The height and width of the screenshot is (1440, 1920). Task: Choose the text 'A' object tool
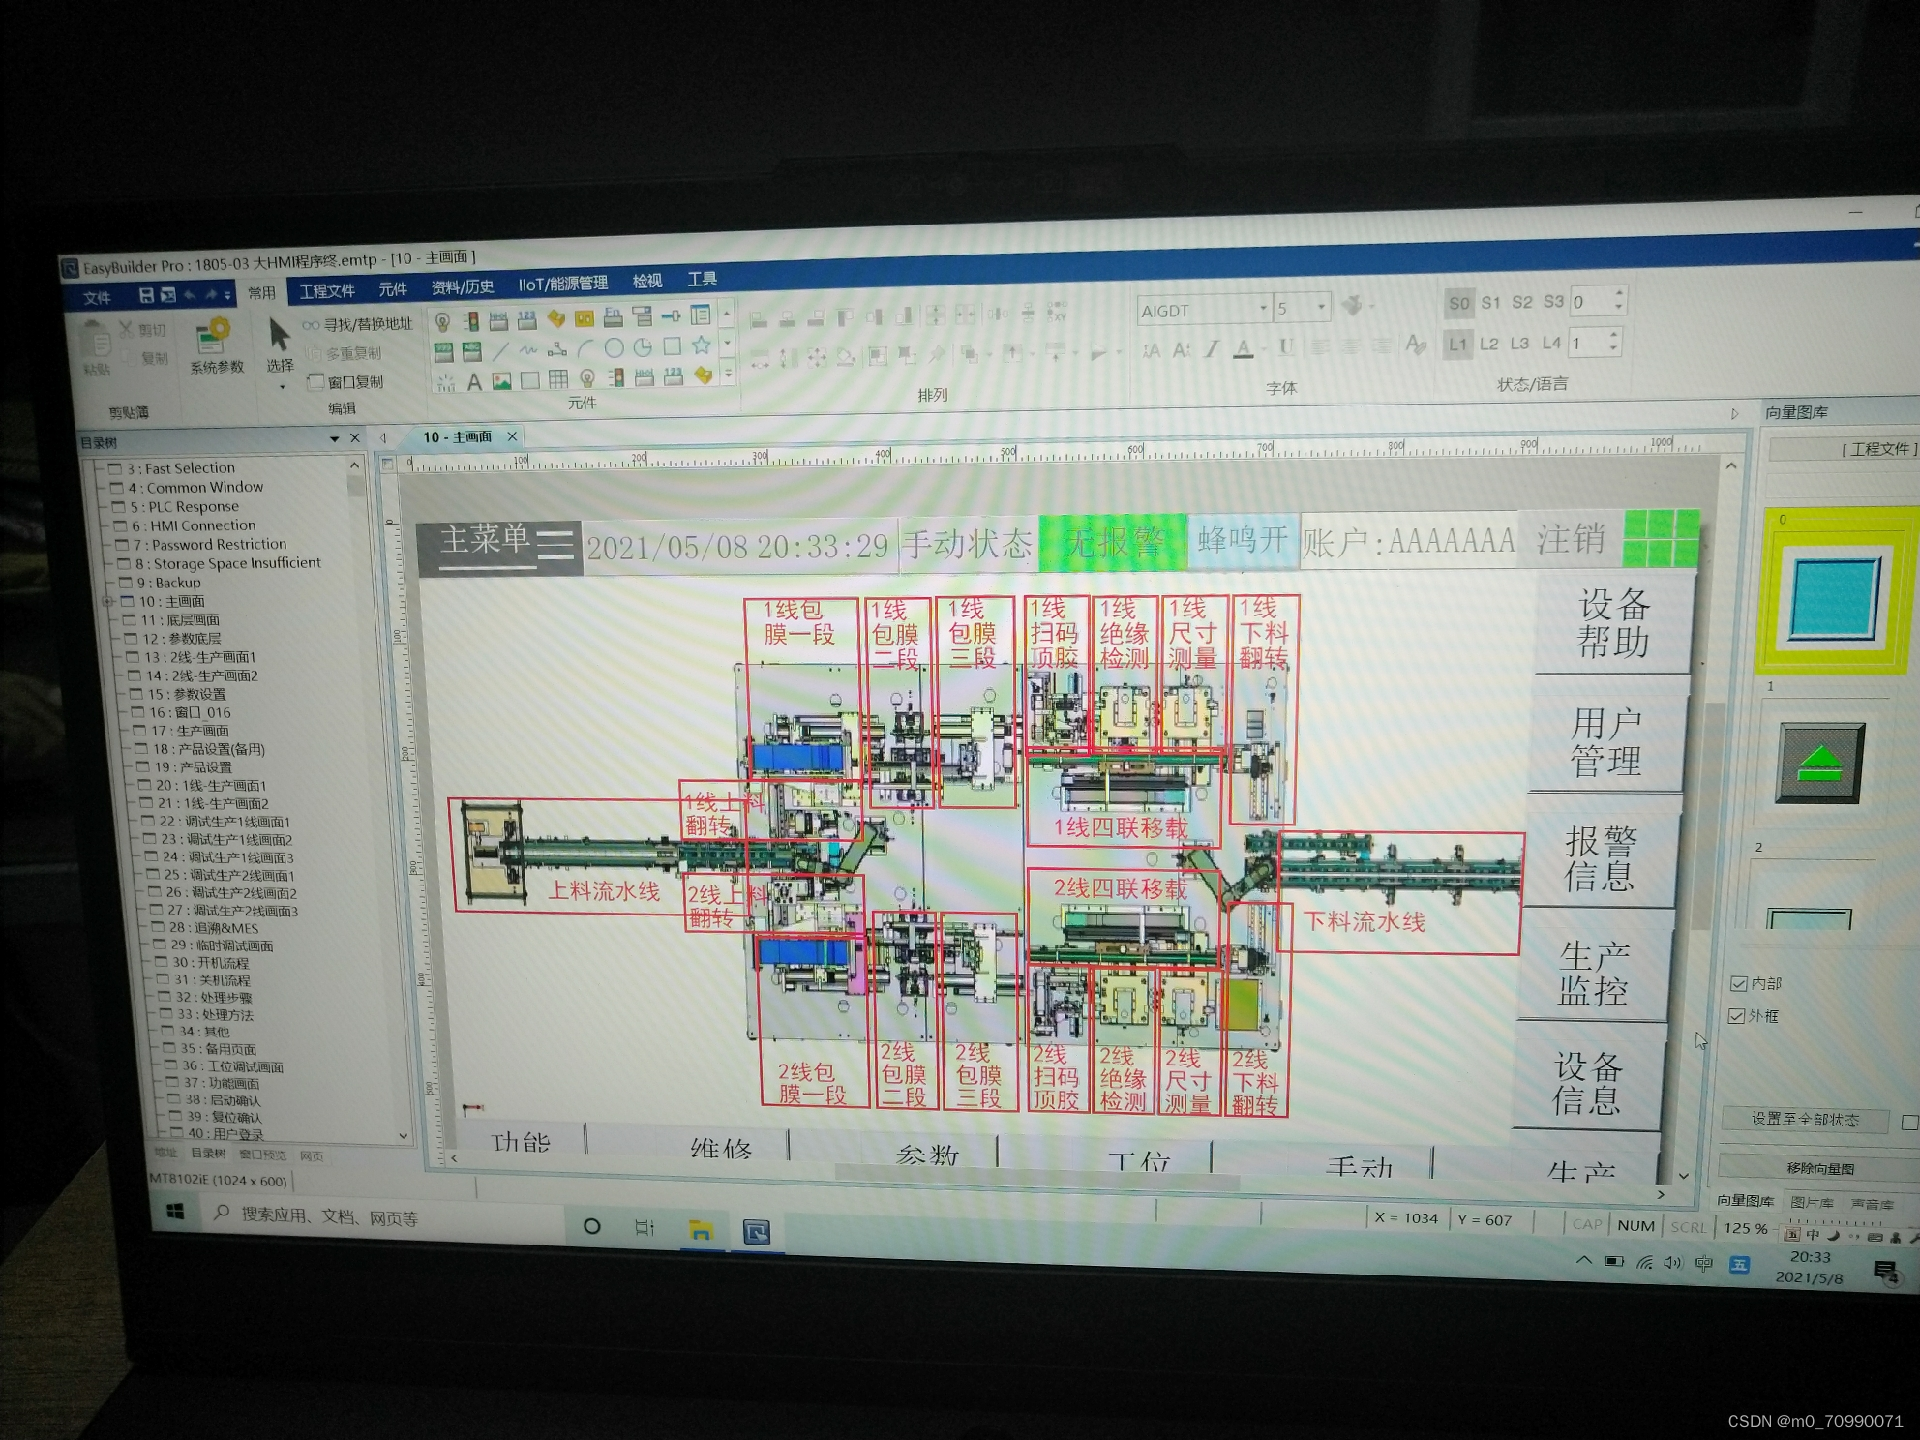click(474, 381)
